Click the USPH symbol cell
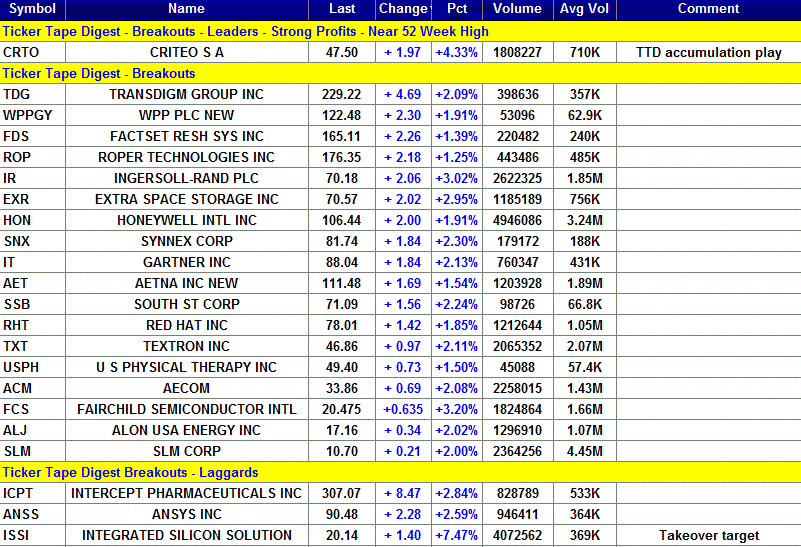This screenshot has width=801, height=547. pyautogui.click(x=32, y=367)
